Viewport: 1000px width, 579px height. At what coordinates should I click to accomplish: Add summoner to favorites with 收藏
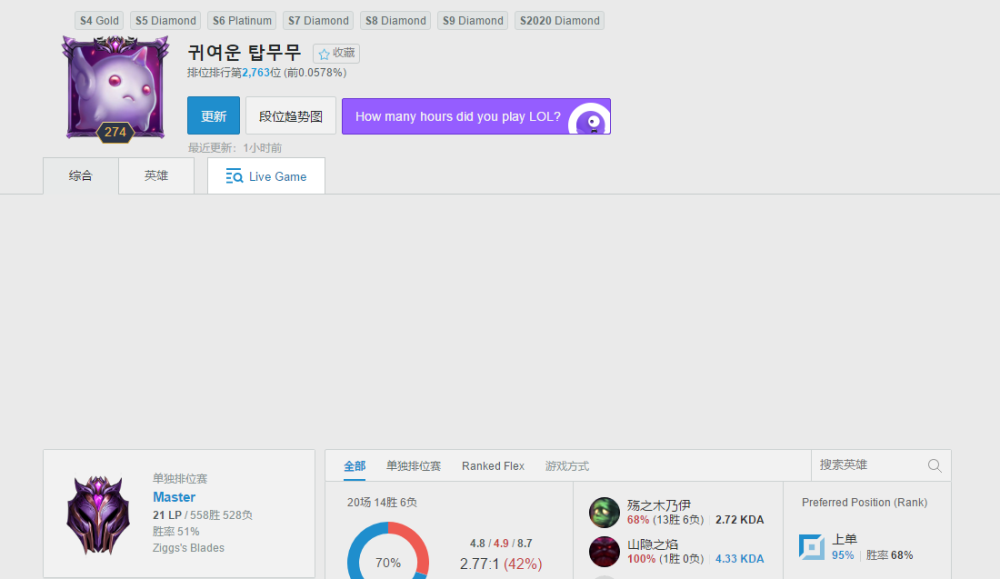[x=336, y=54]
